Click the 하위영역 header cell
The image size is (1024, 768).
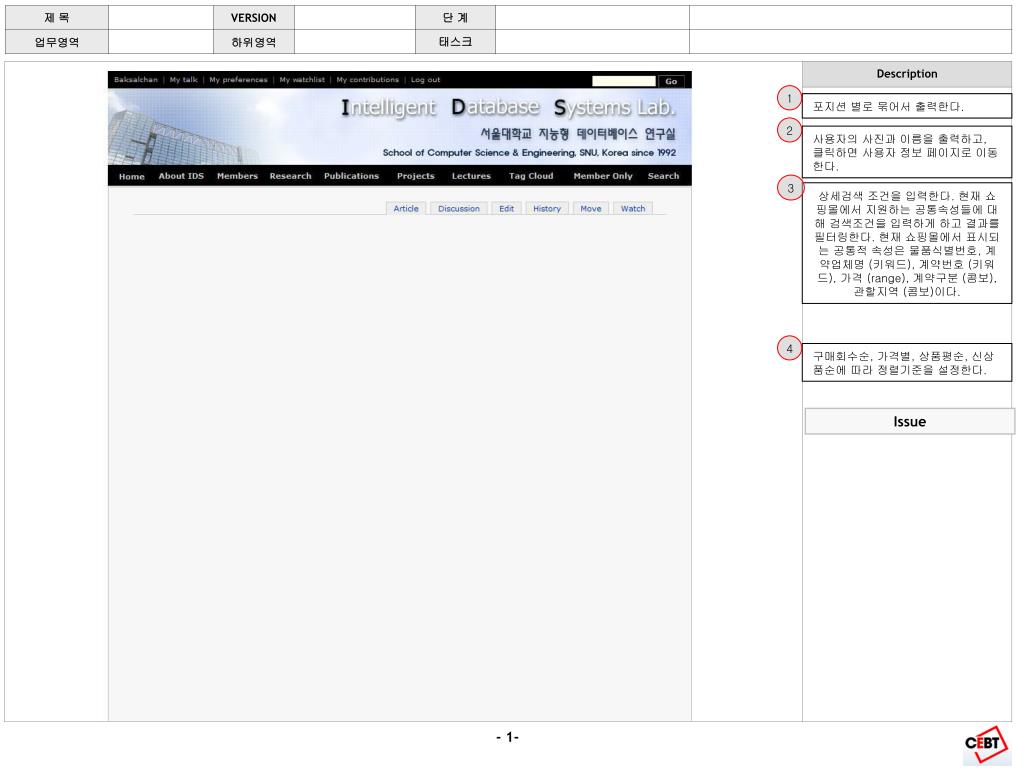[x=253, y=42]
